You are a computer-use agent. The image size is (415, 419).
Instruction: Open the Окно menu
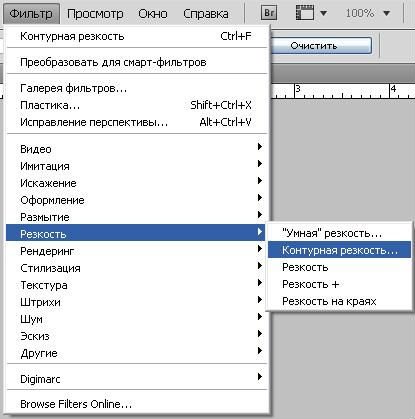click(153, 14)
